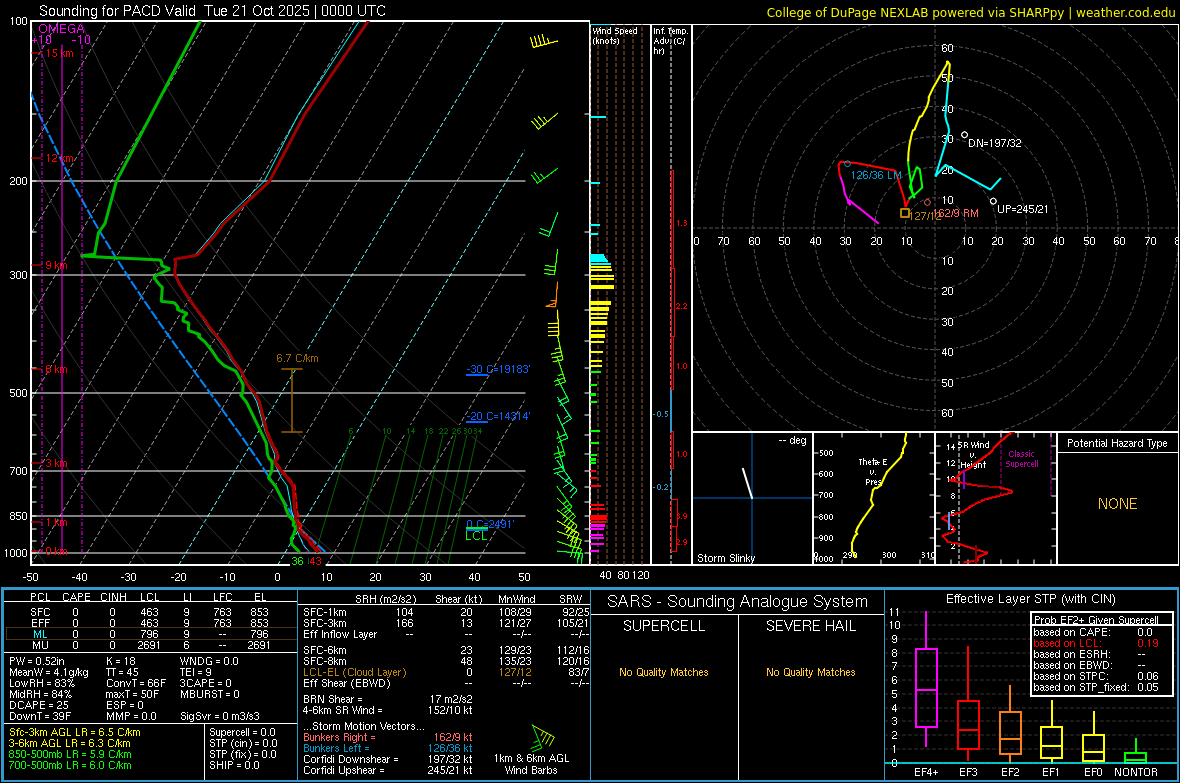The width and height of the screenshot is (1180, 783).
Task: Select the Corfidi Downshear = 197/32 kt entry
Action: pos(388,759)
